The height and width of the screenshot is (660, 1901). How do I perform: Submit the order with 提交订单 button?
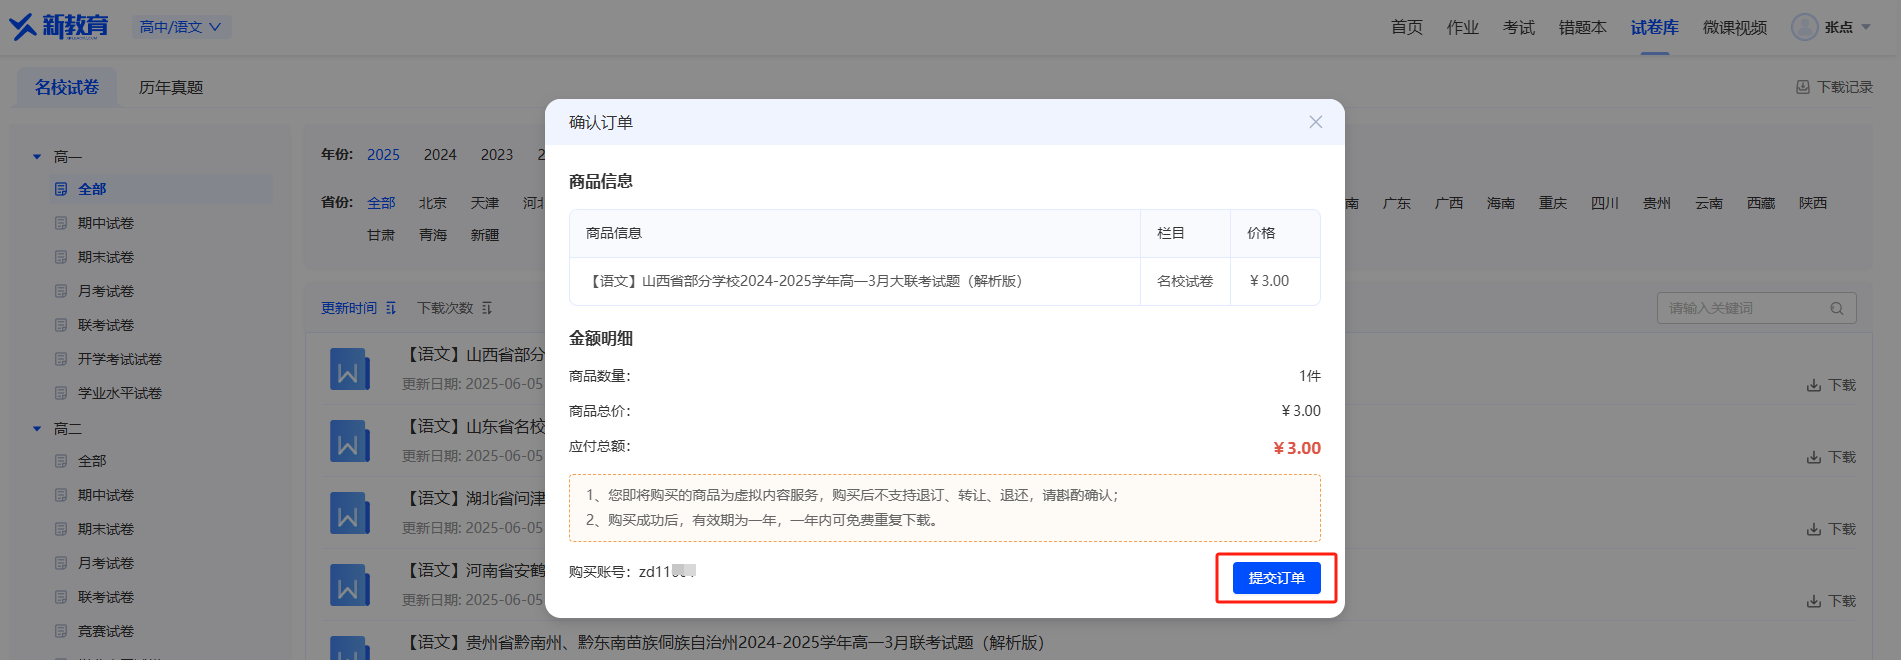tap(1276, 578)
